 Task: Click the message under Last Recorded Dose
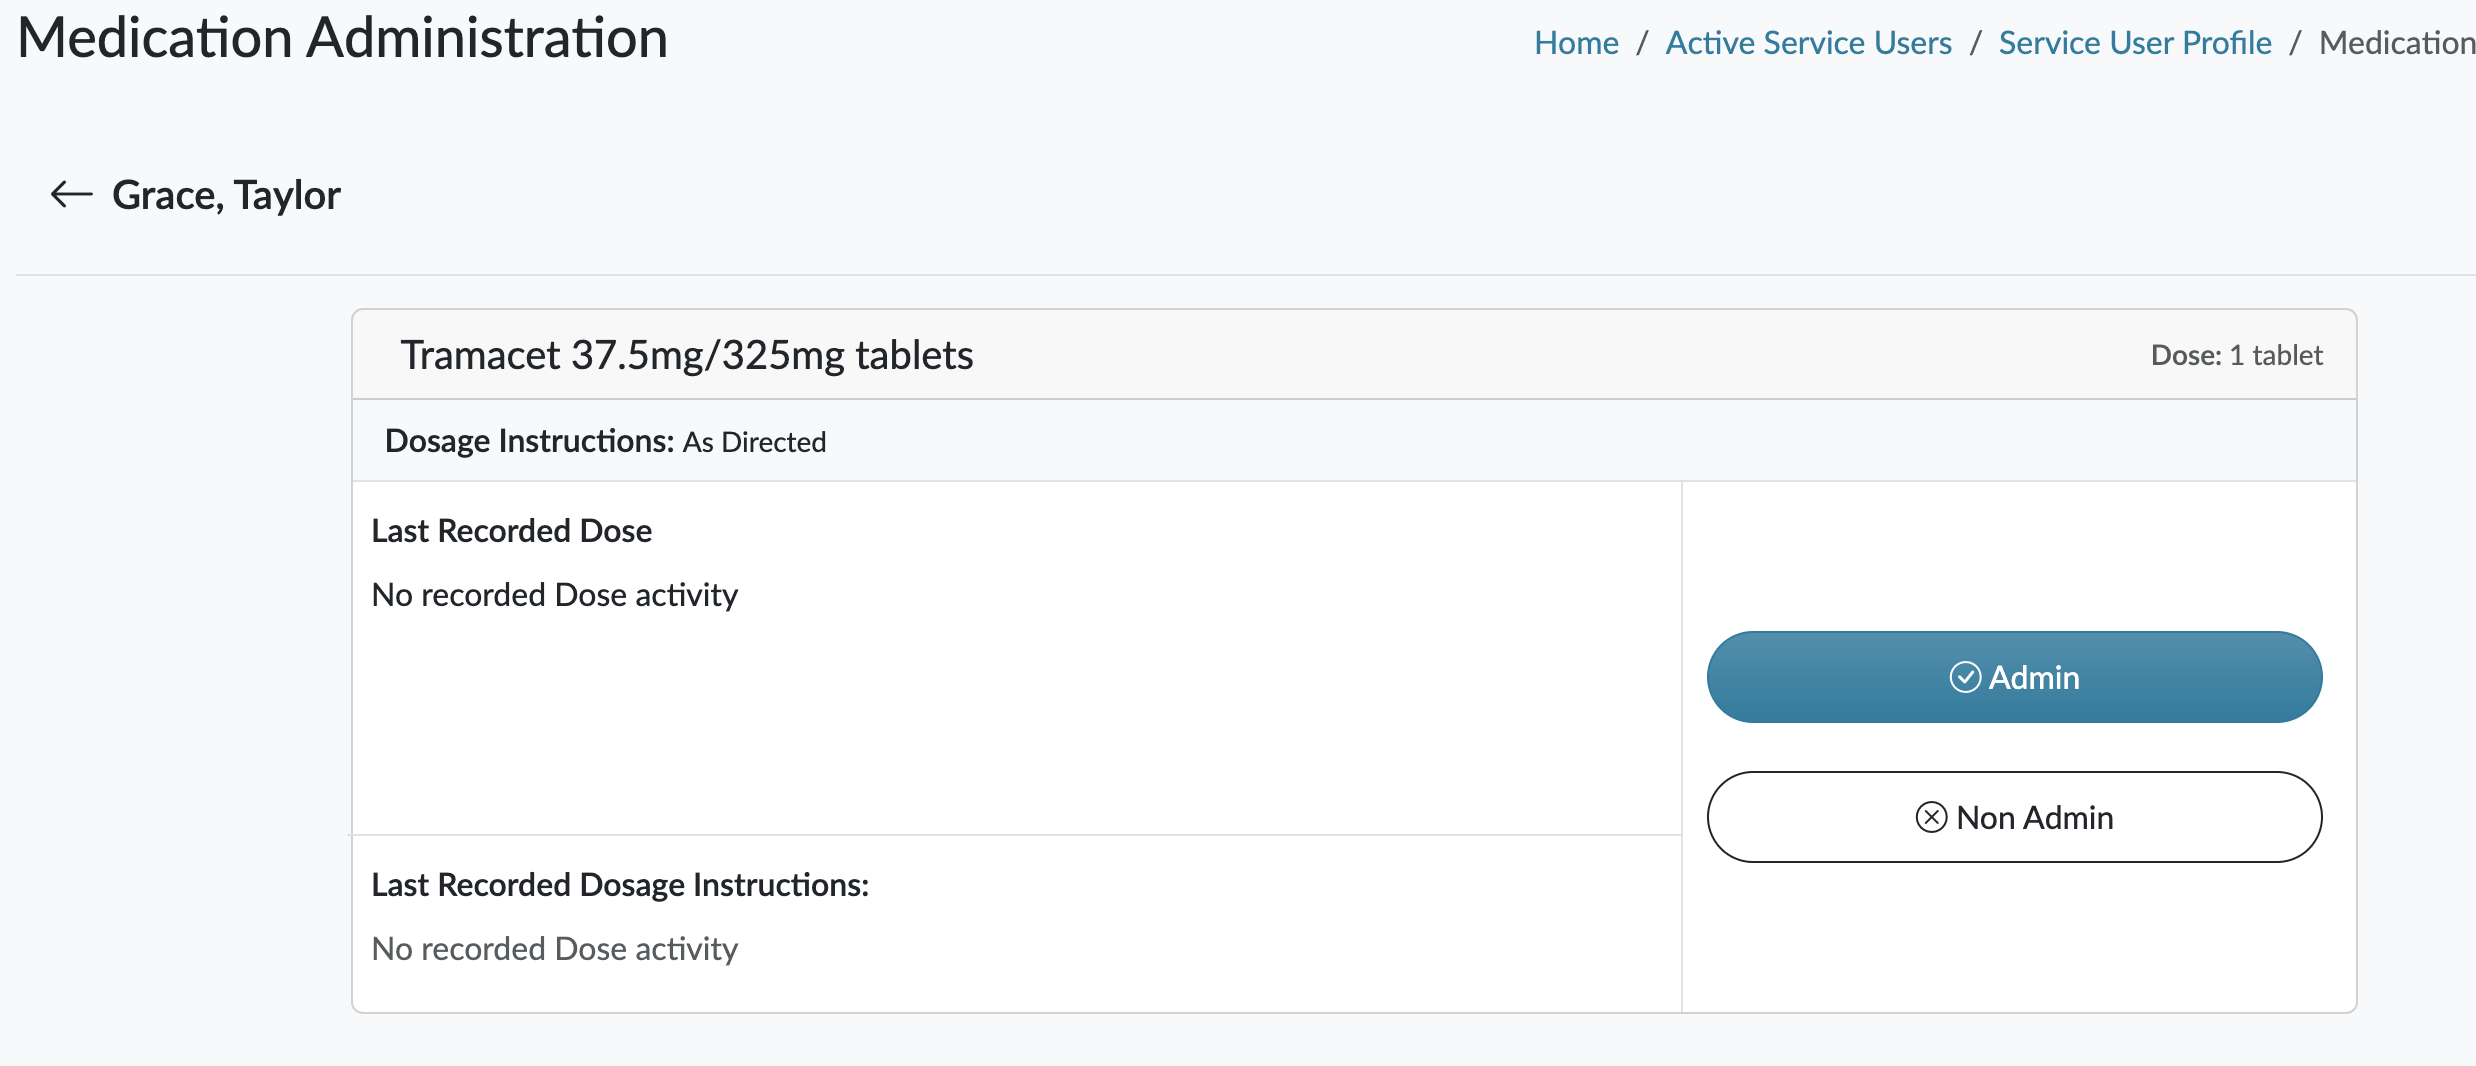pyautogui.click(x=554, y=595)
